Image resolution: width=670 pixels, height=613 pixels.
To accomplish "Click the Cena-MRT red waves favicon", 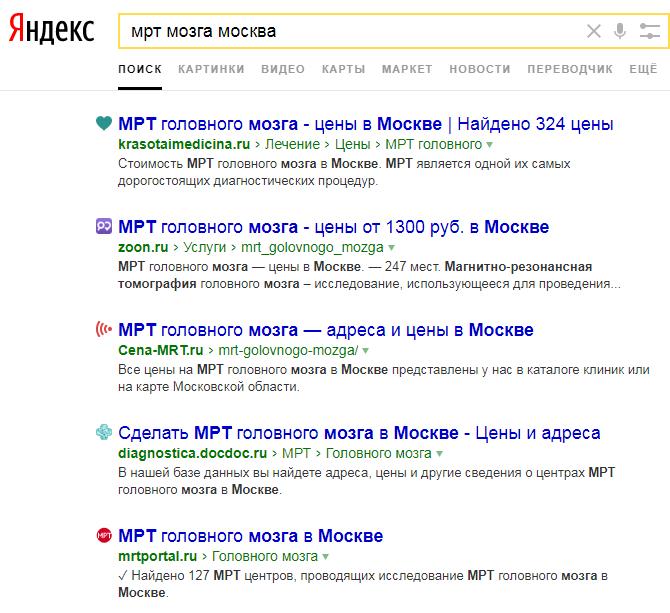I will [104, 329].
